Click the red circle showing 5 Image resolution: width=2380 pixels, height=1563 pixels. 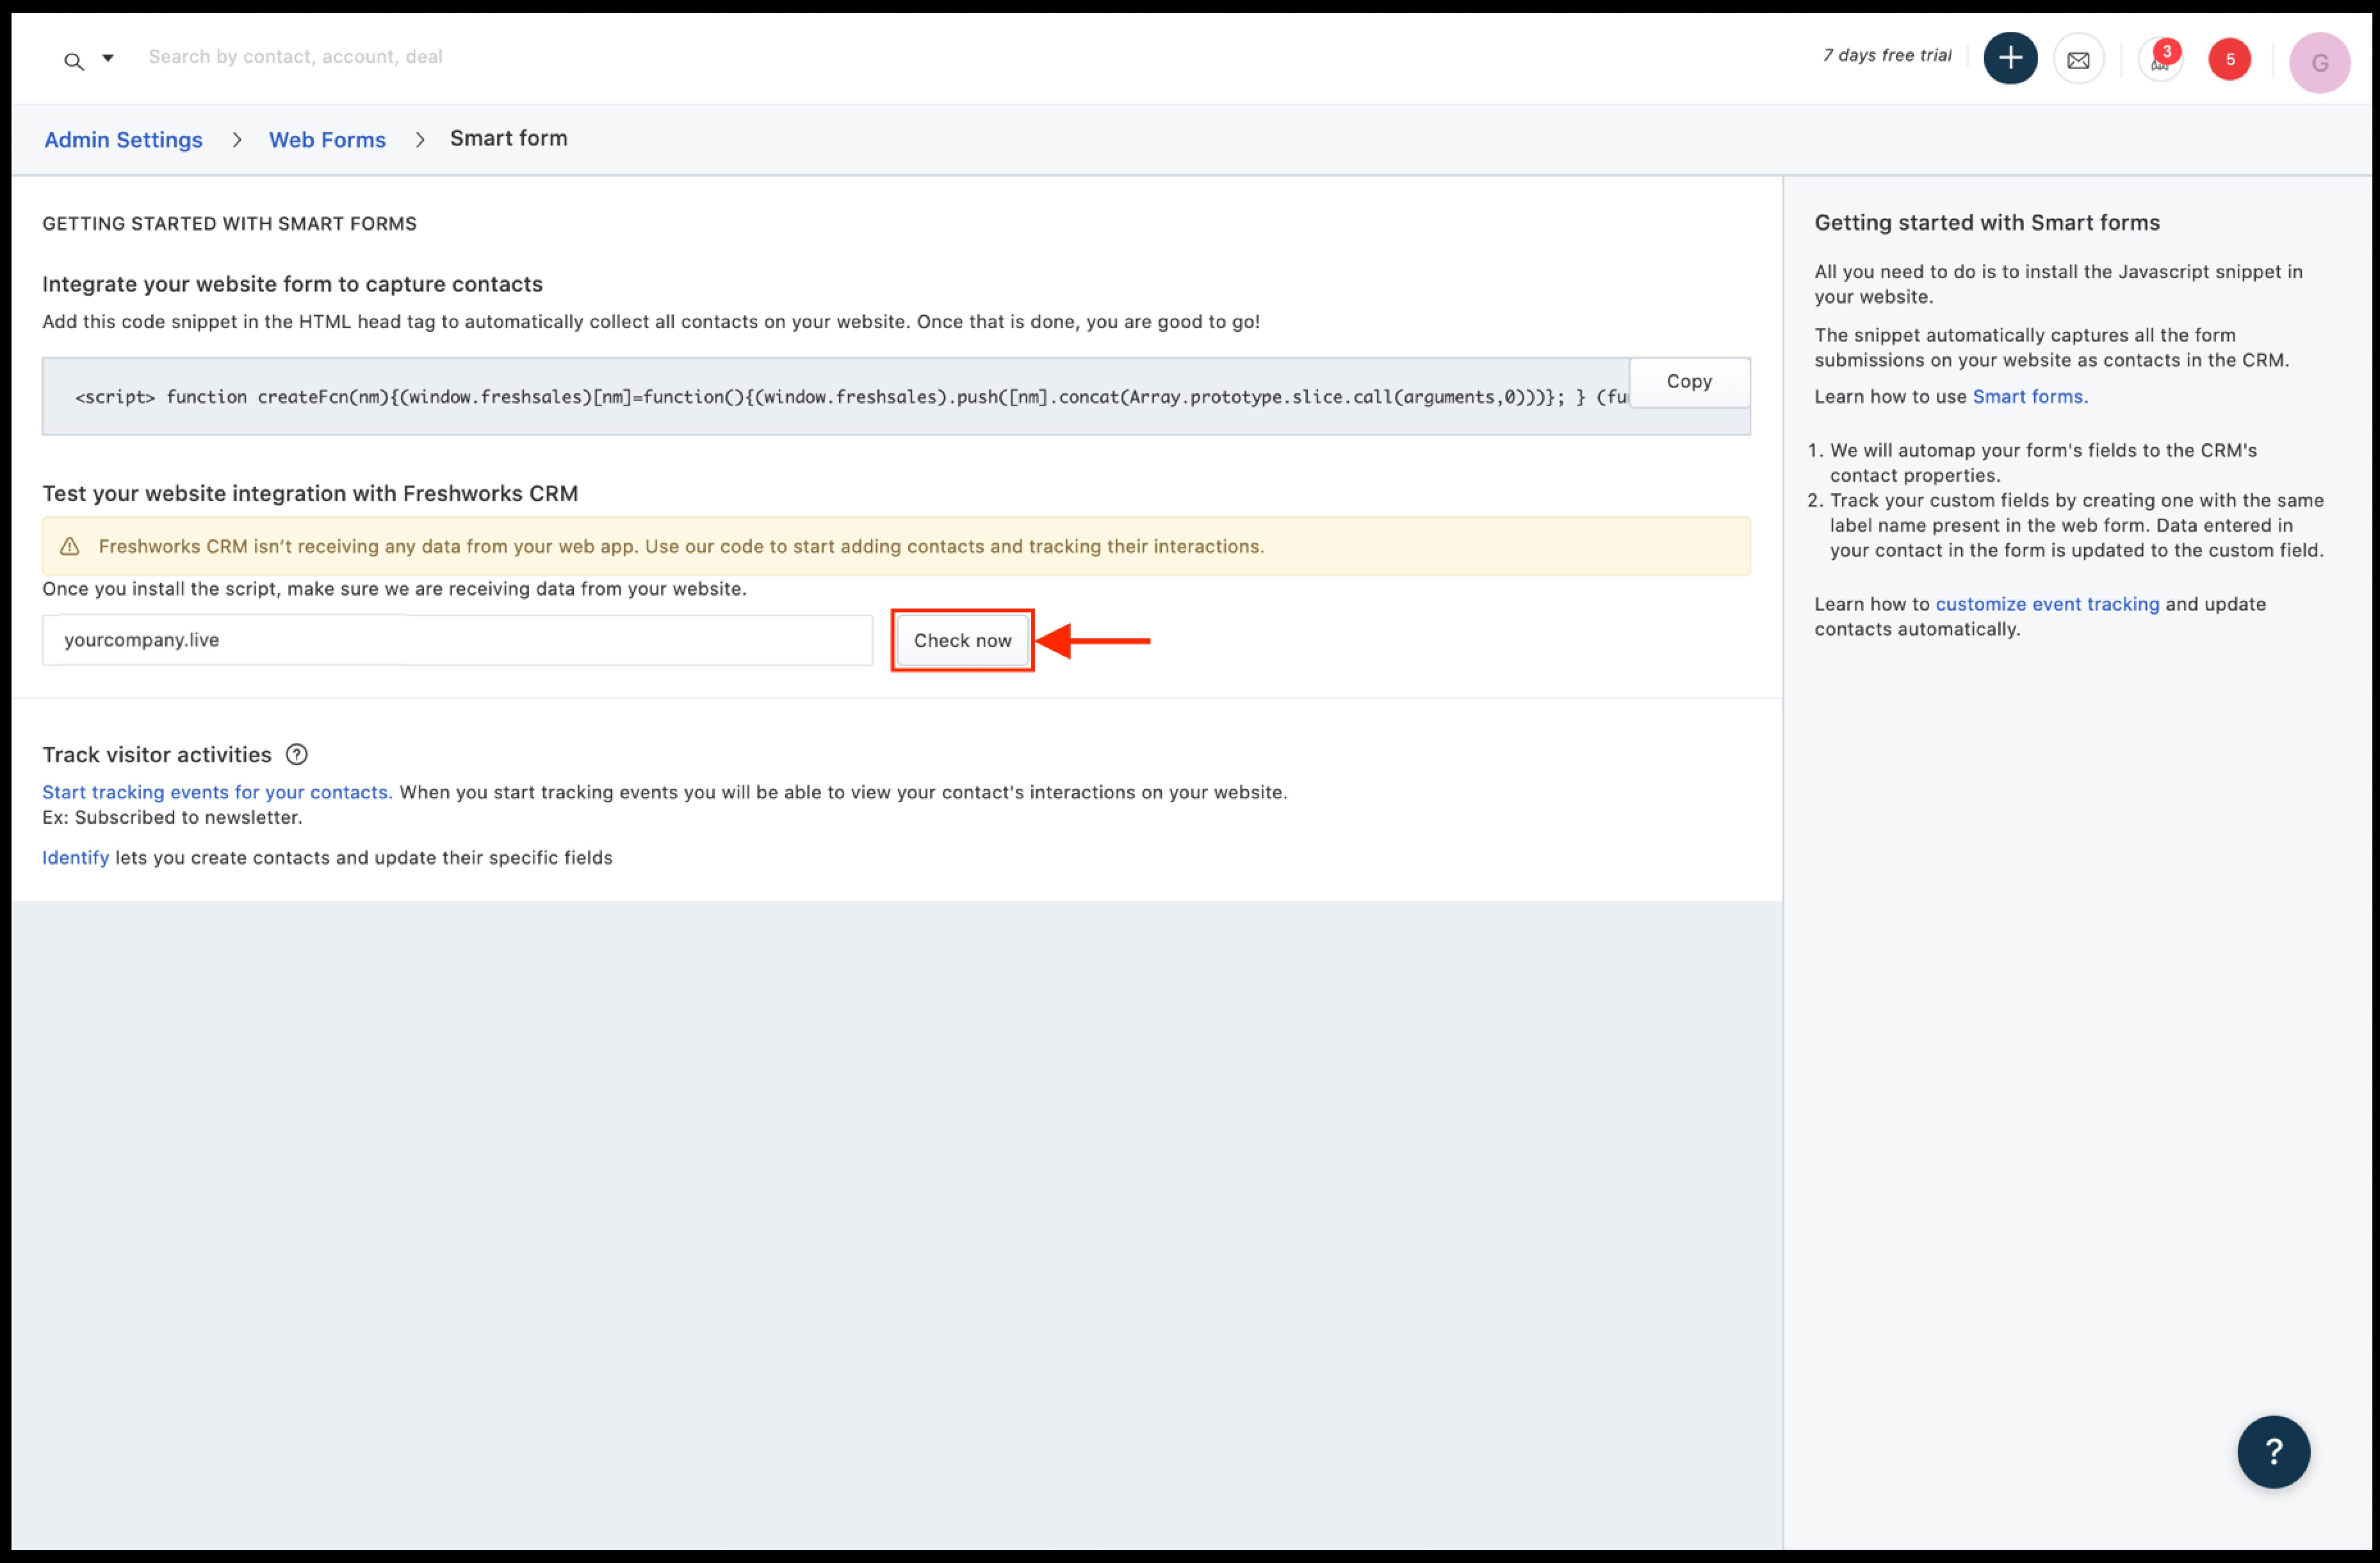click(2229, 60)
